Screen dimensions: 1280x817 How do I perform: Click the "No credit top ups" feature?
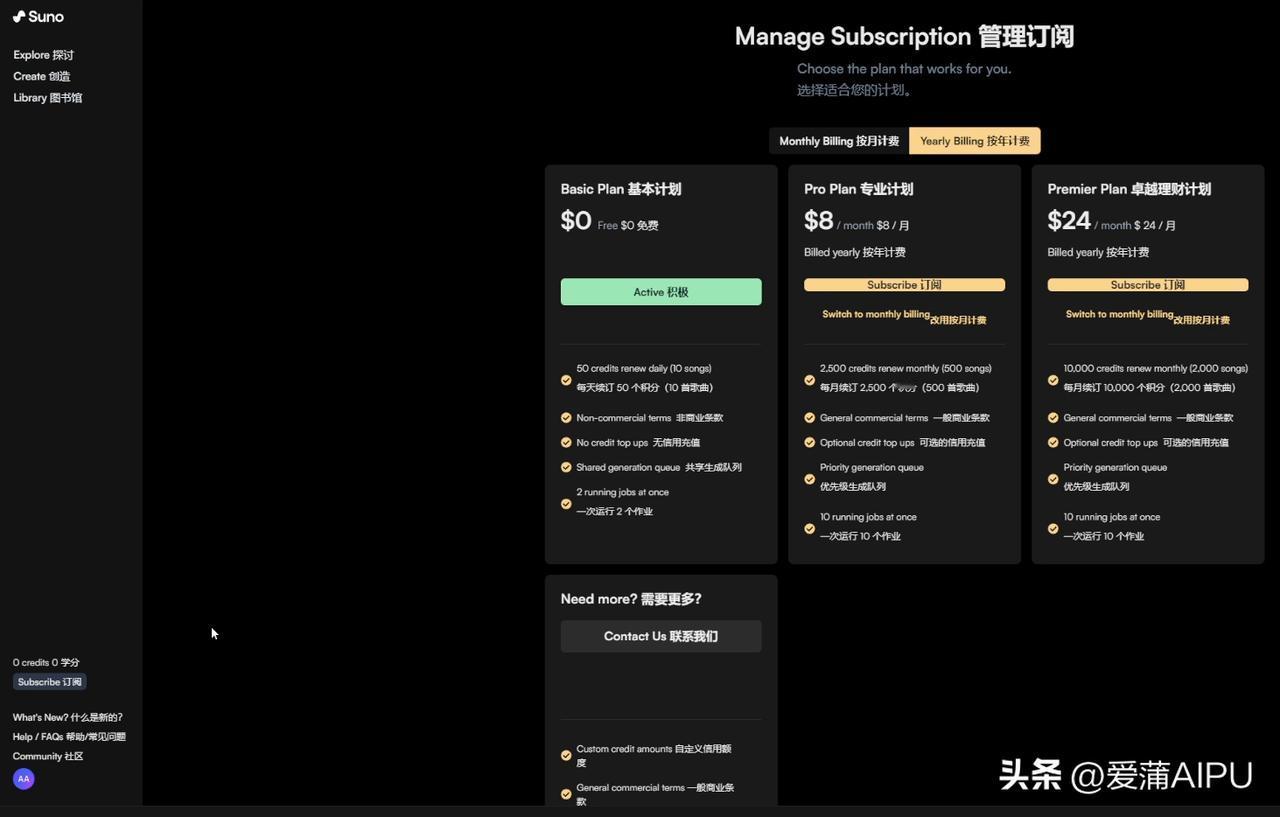[638, 443]
